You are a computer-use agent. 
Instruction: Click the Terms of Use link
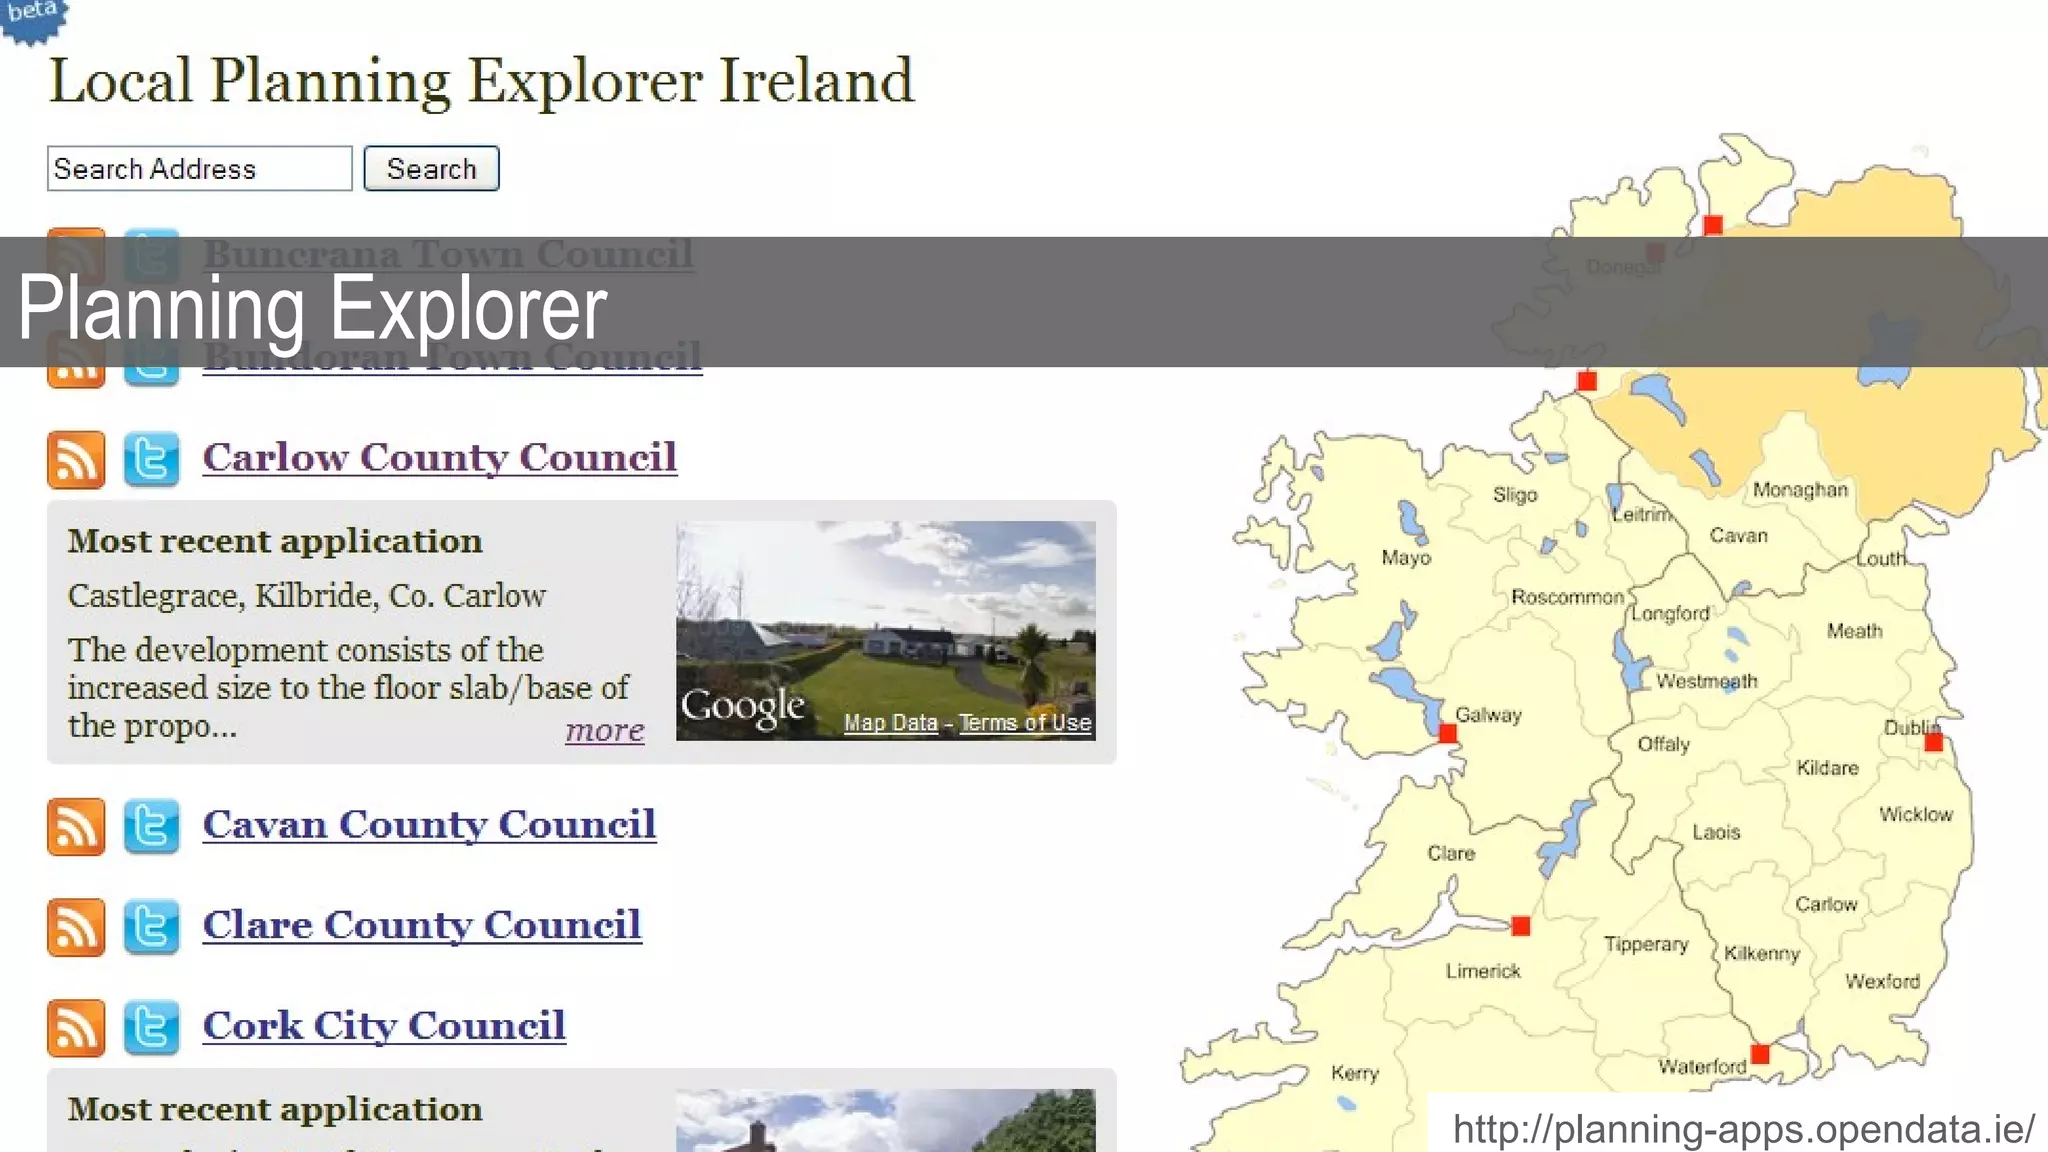click(1025, 723)
